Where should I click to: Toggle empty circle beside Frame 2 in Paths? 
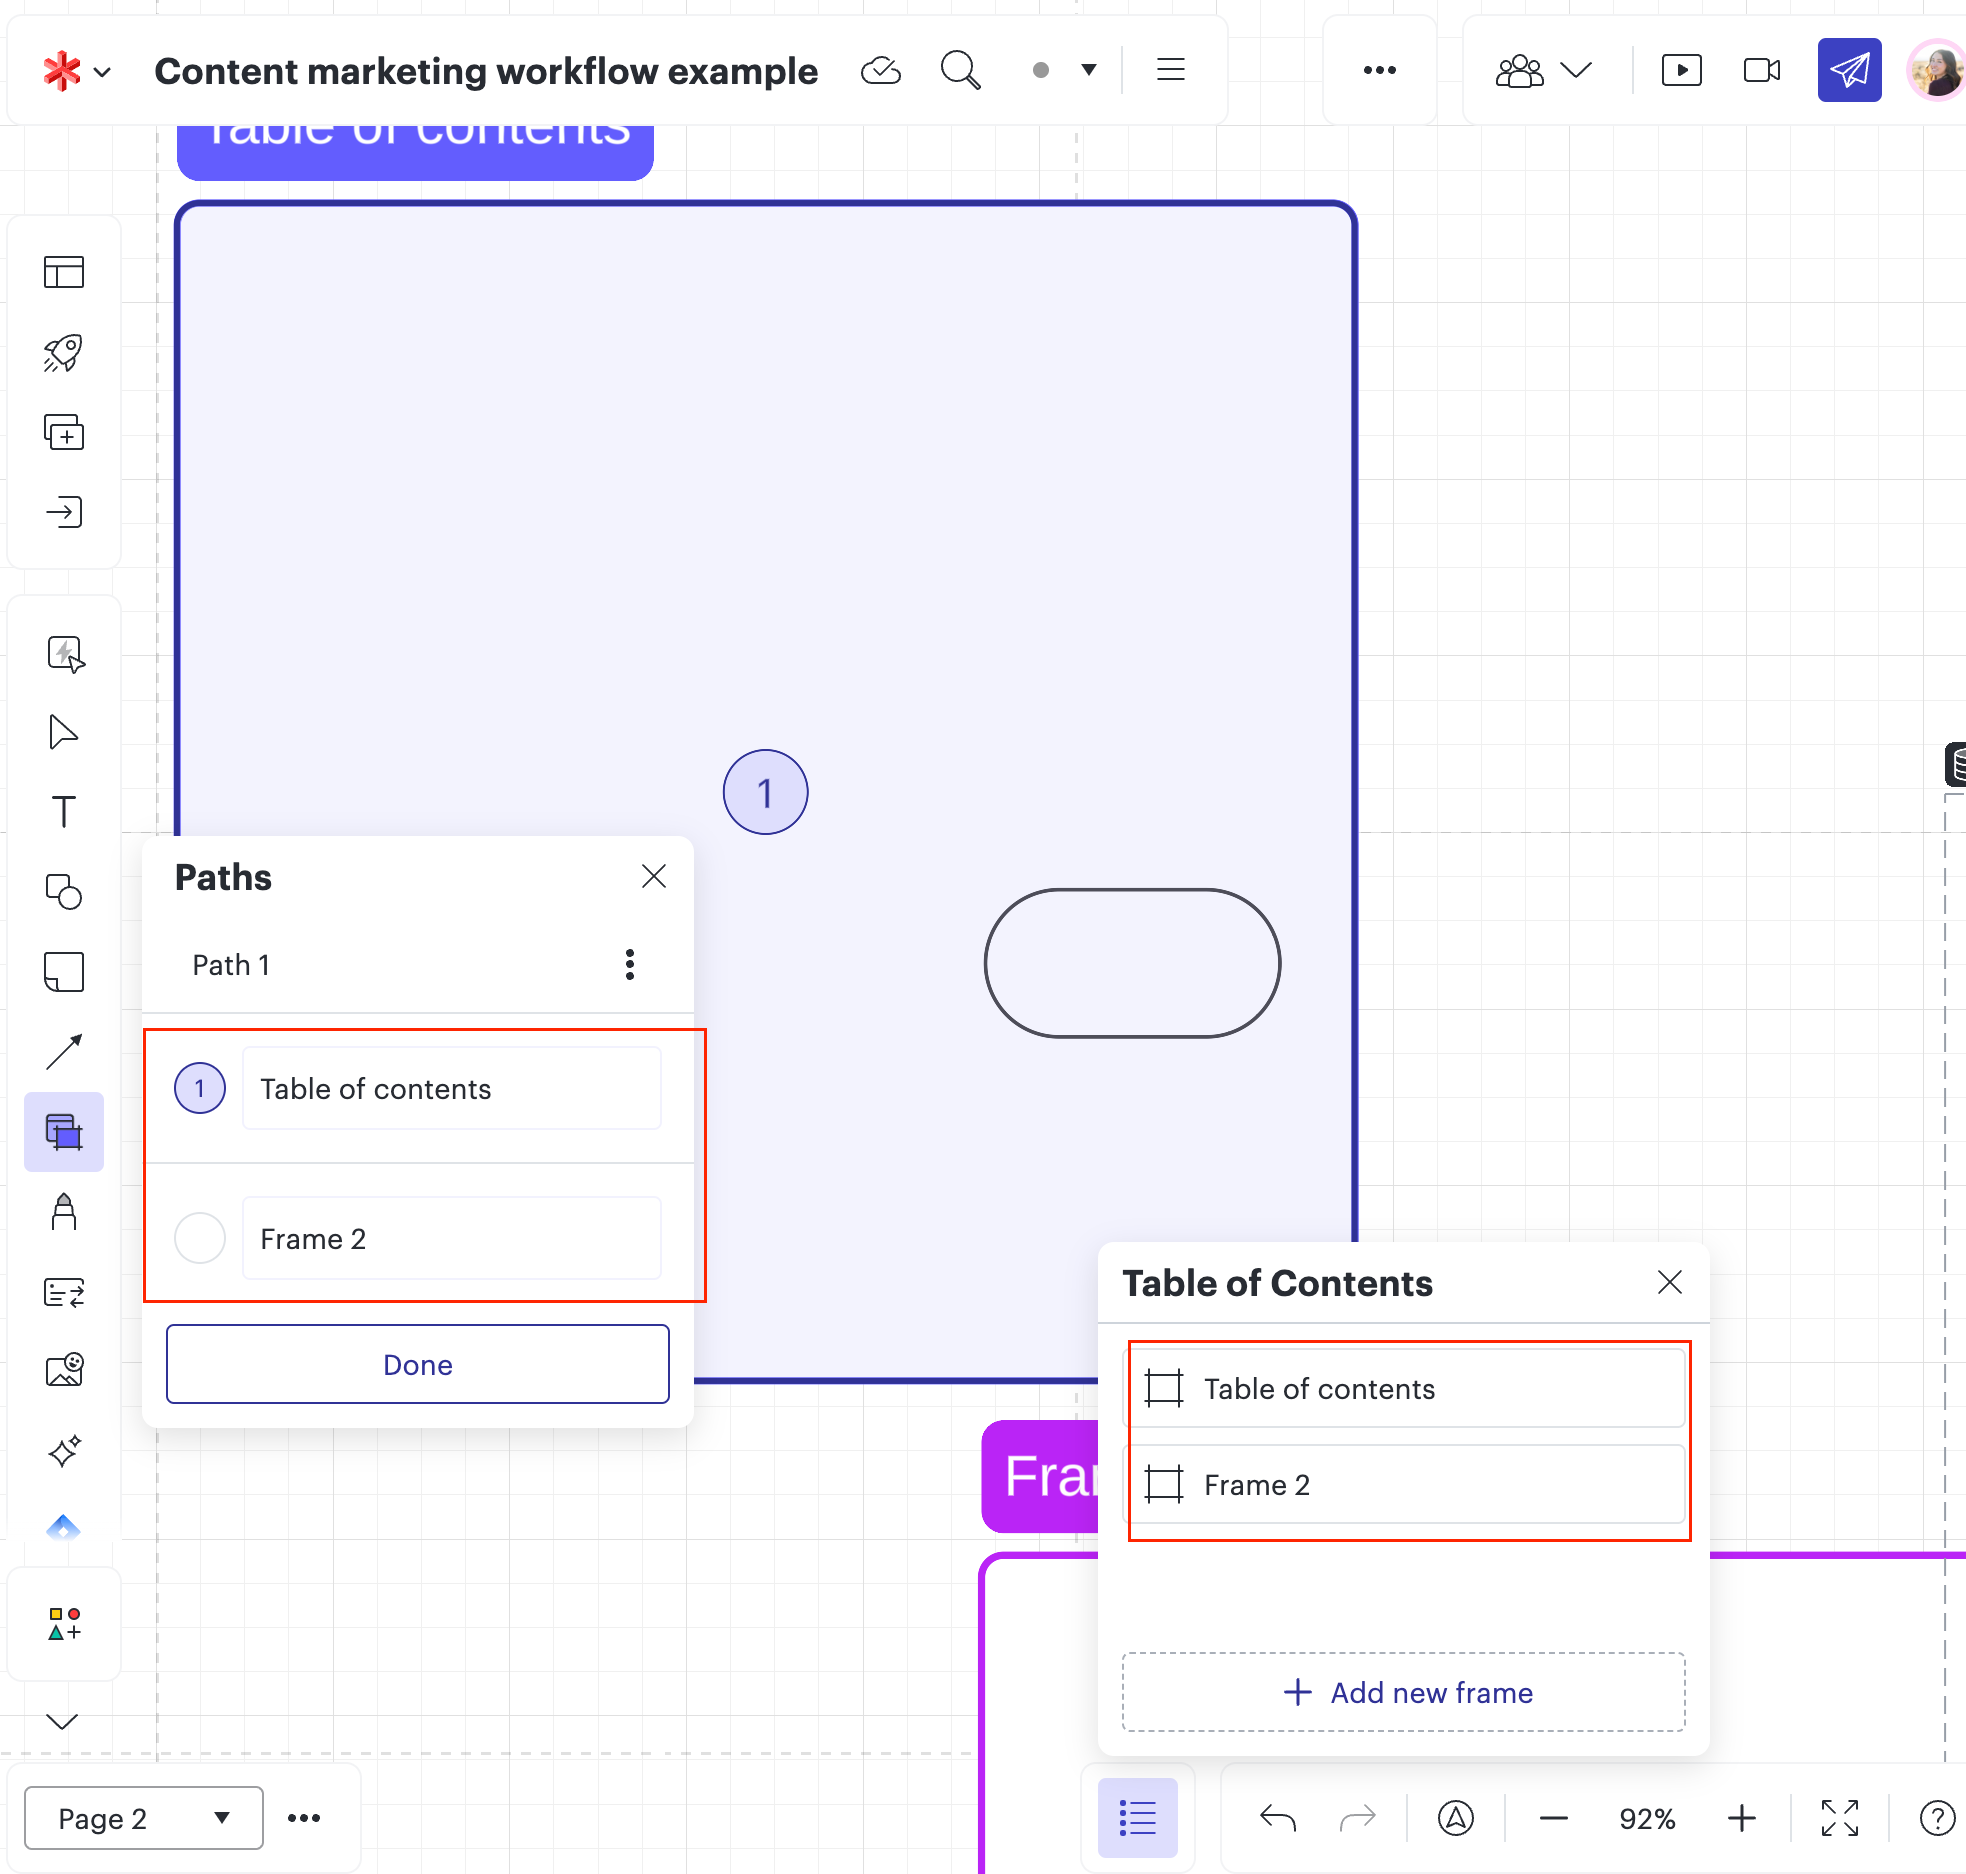pos(200,1238)
